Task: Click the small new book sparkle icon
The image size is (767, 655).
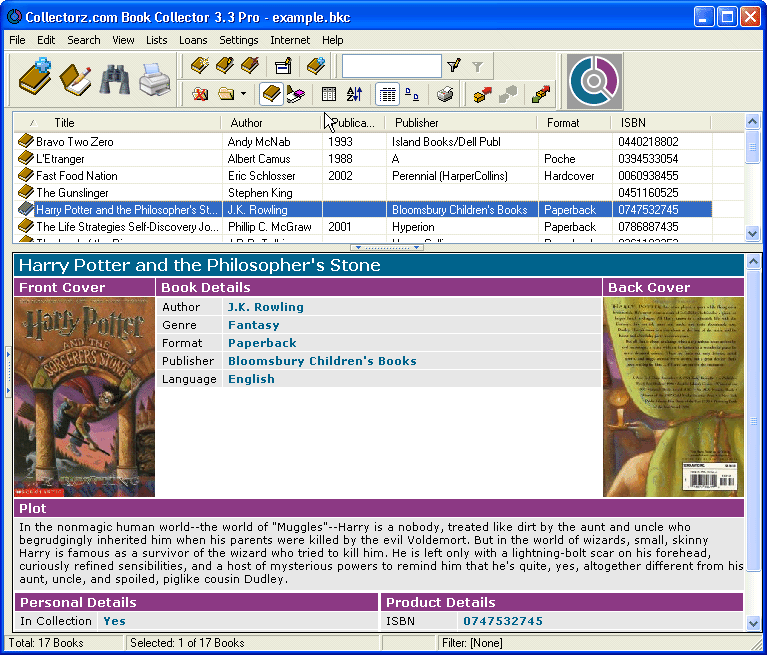Action: [x=200, y=66]
